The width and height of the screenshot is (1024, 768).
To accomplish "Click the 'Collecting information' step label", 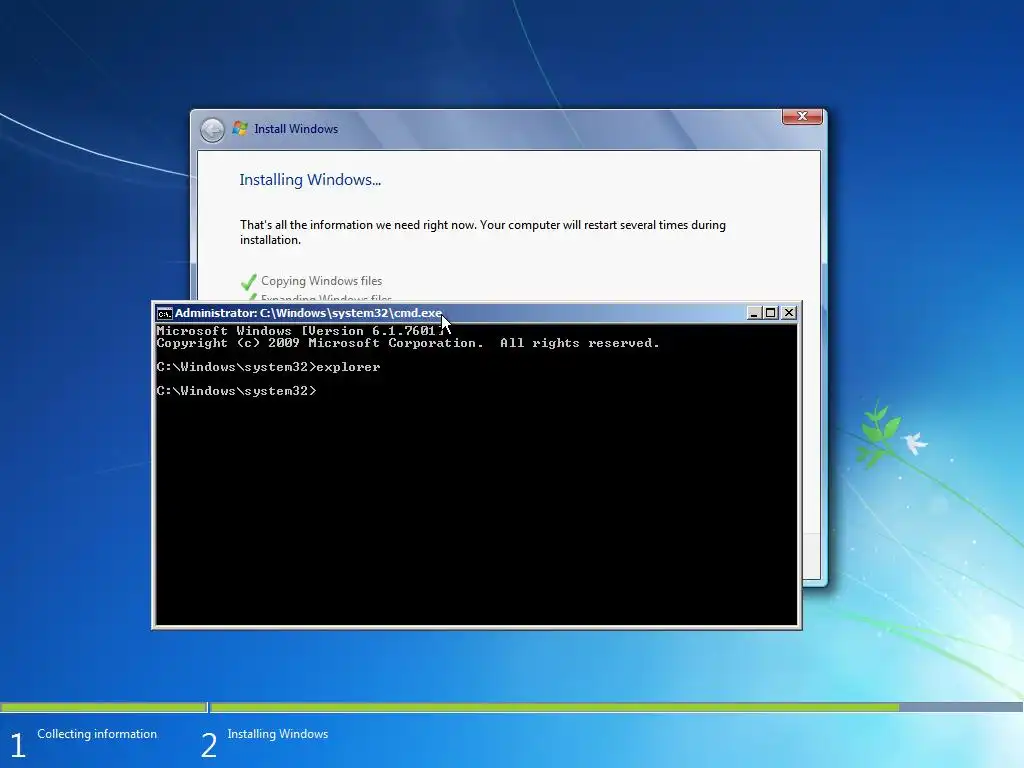I will (x=97, y=734).
